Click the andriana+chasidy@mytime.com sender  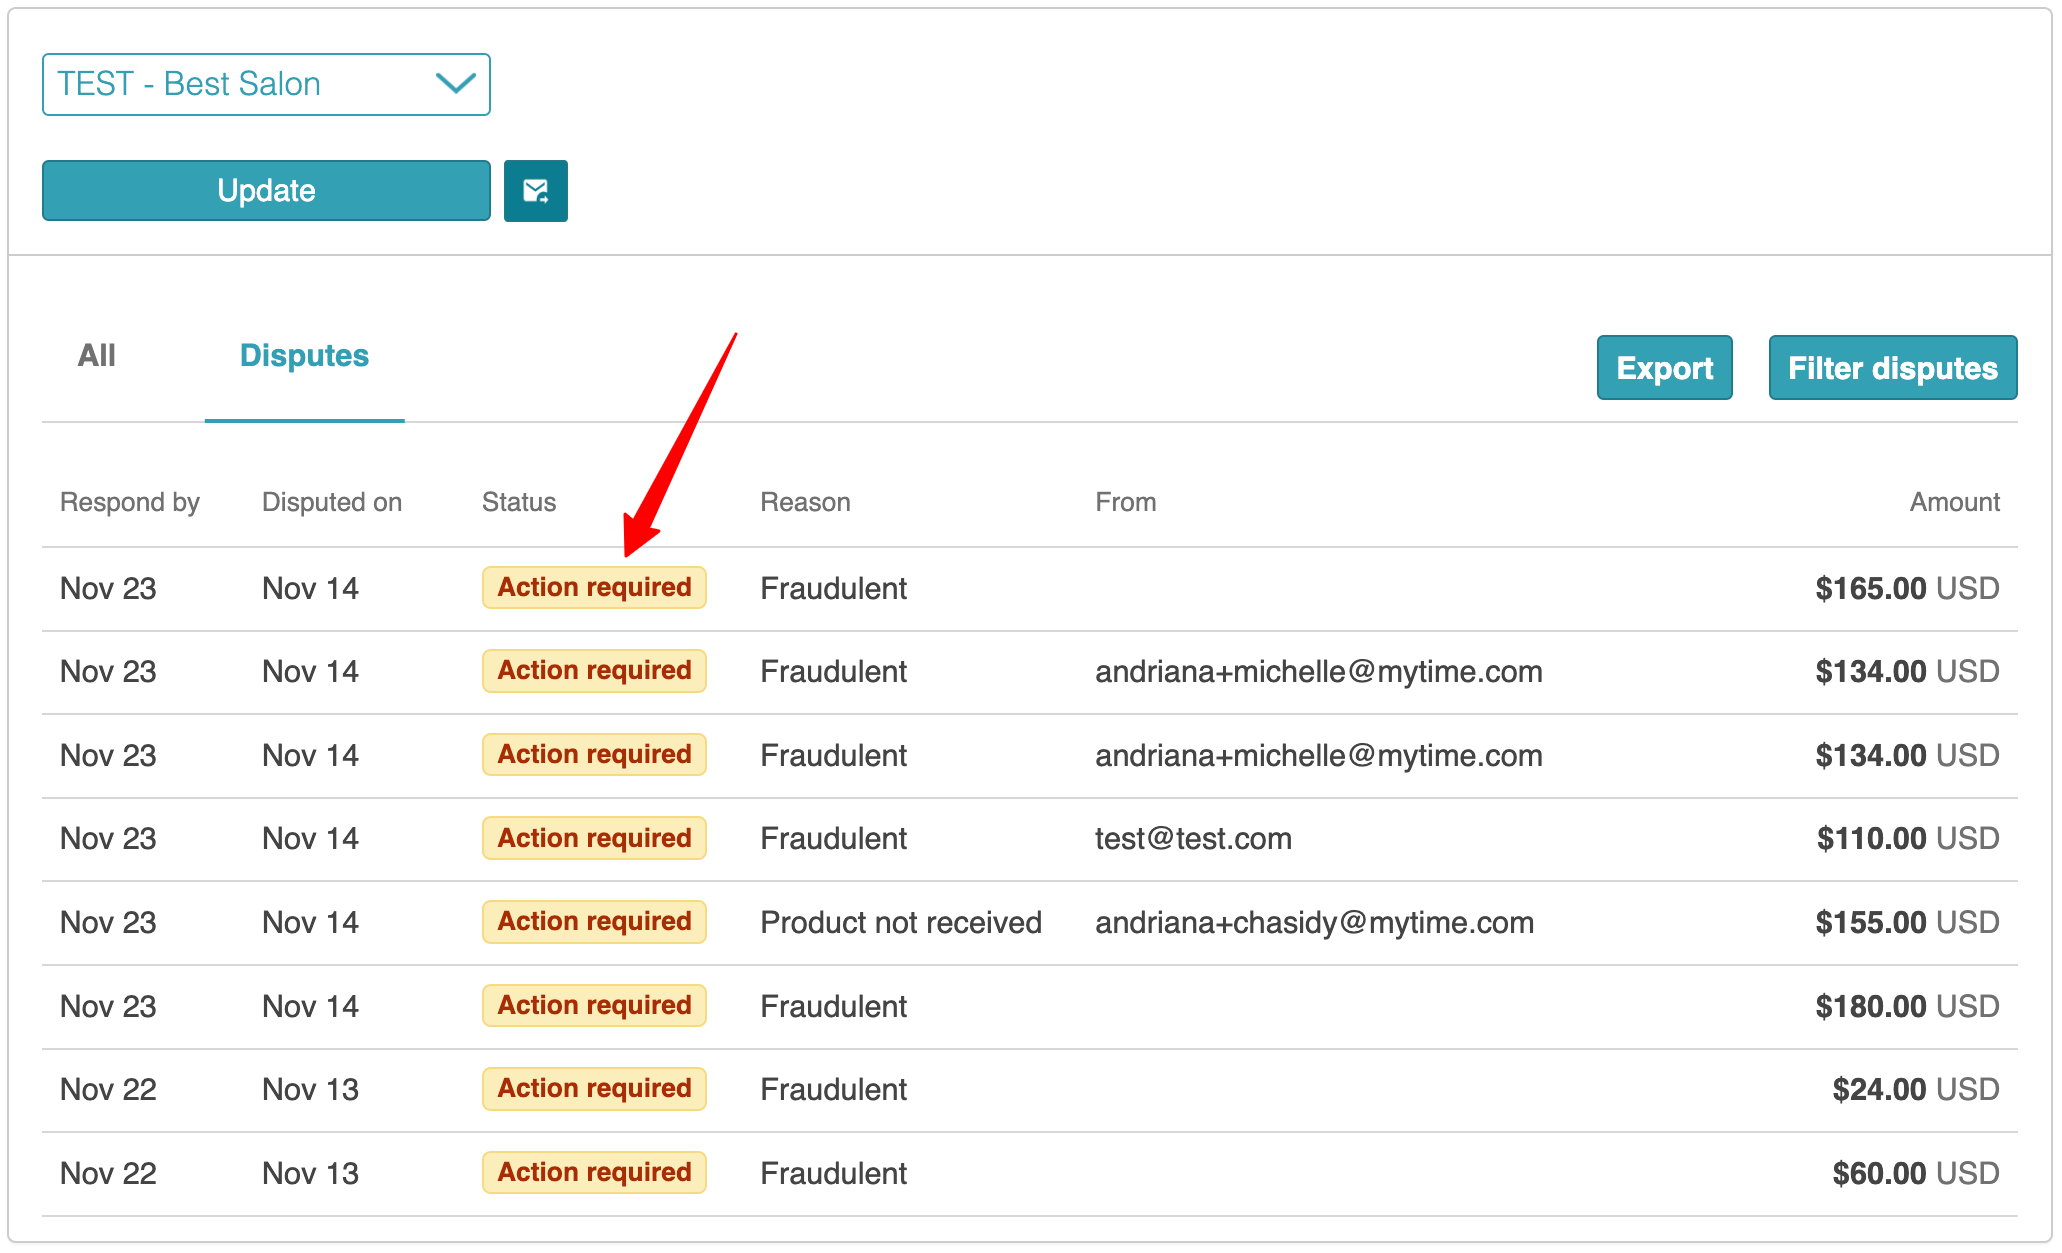(x=1314, y=922)
